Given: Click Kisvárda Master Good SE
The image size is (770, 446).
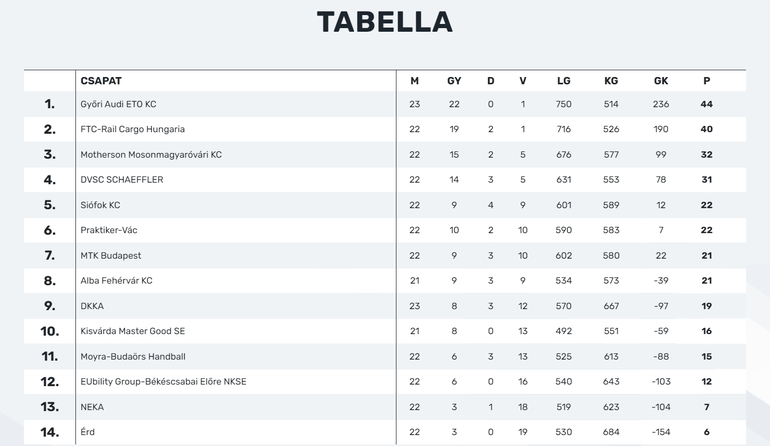Looking at the screenshot, I should (133, 331).
